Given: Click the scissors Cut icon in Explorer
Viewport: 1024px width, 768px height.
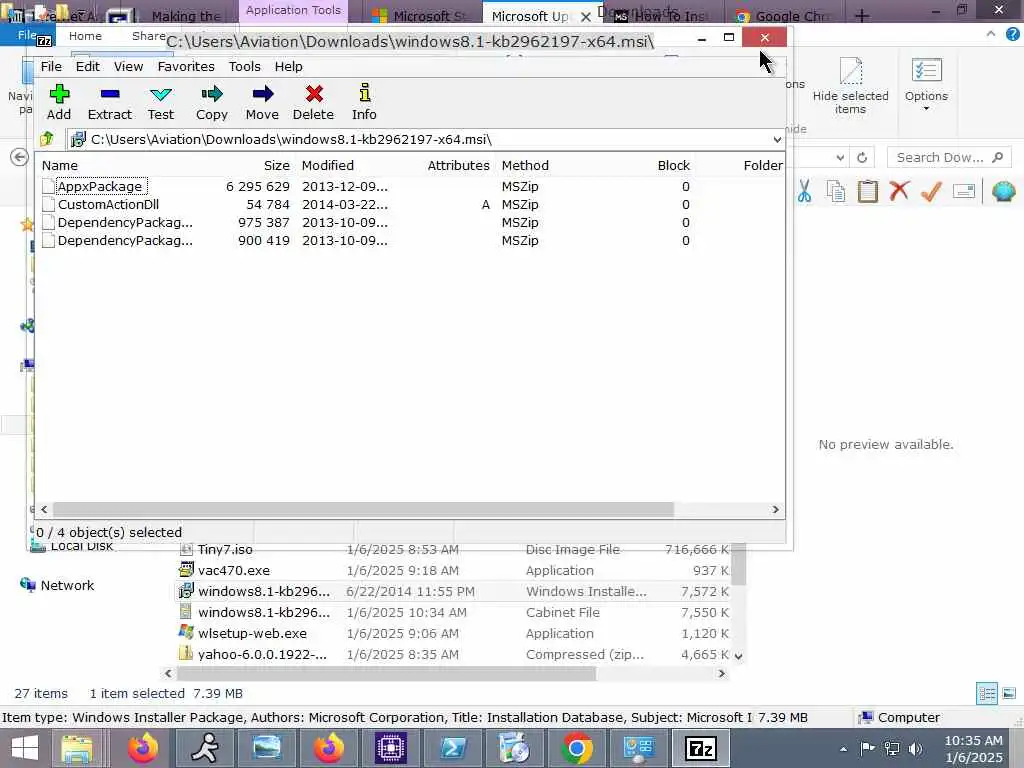Looking at the screenshot, I should tap(804, 191).
